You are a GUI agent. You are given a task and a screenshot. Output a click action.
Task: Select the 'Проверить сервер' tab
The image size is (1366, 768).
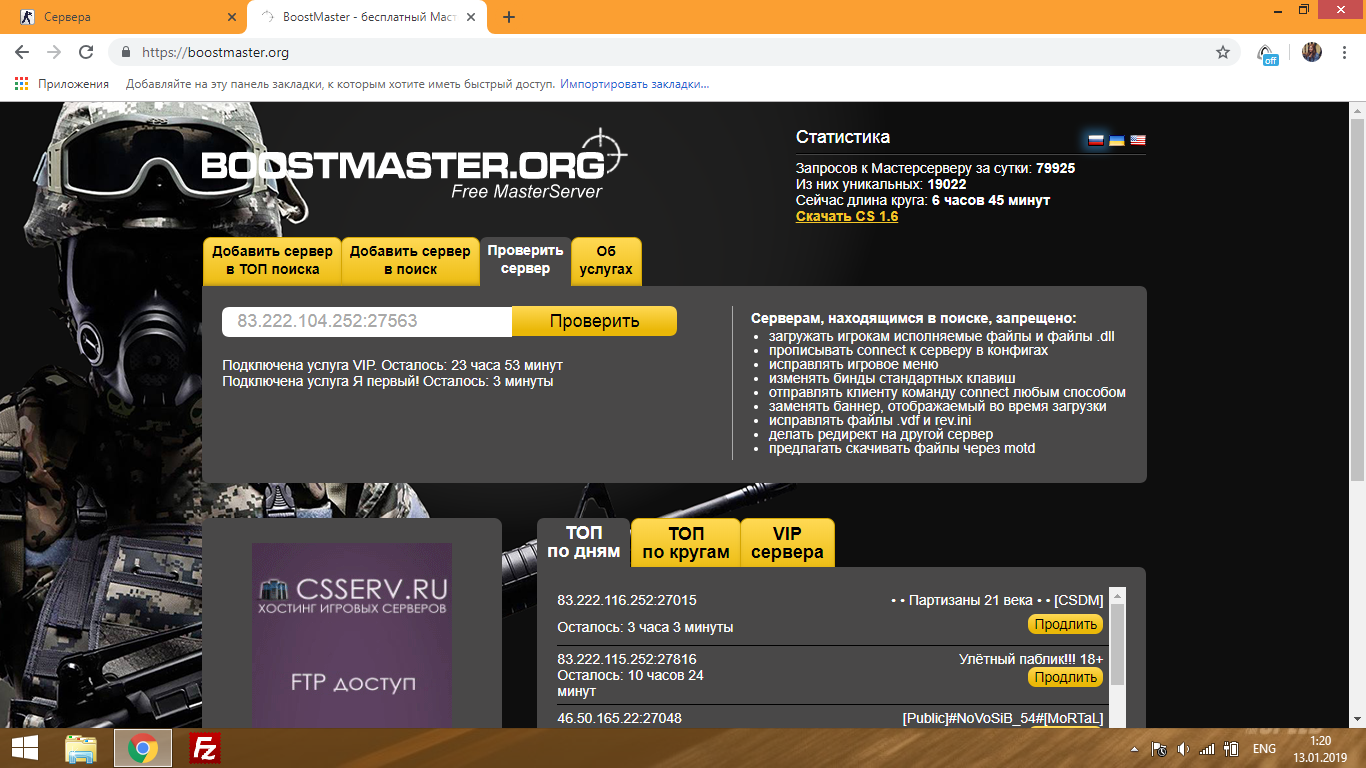pyautogui.click(x=525, y=260)
